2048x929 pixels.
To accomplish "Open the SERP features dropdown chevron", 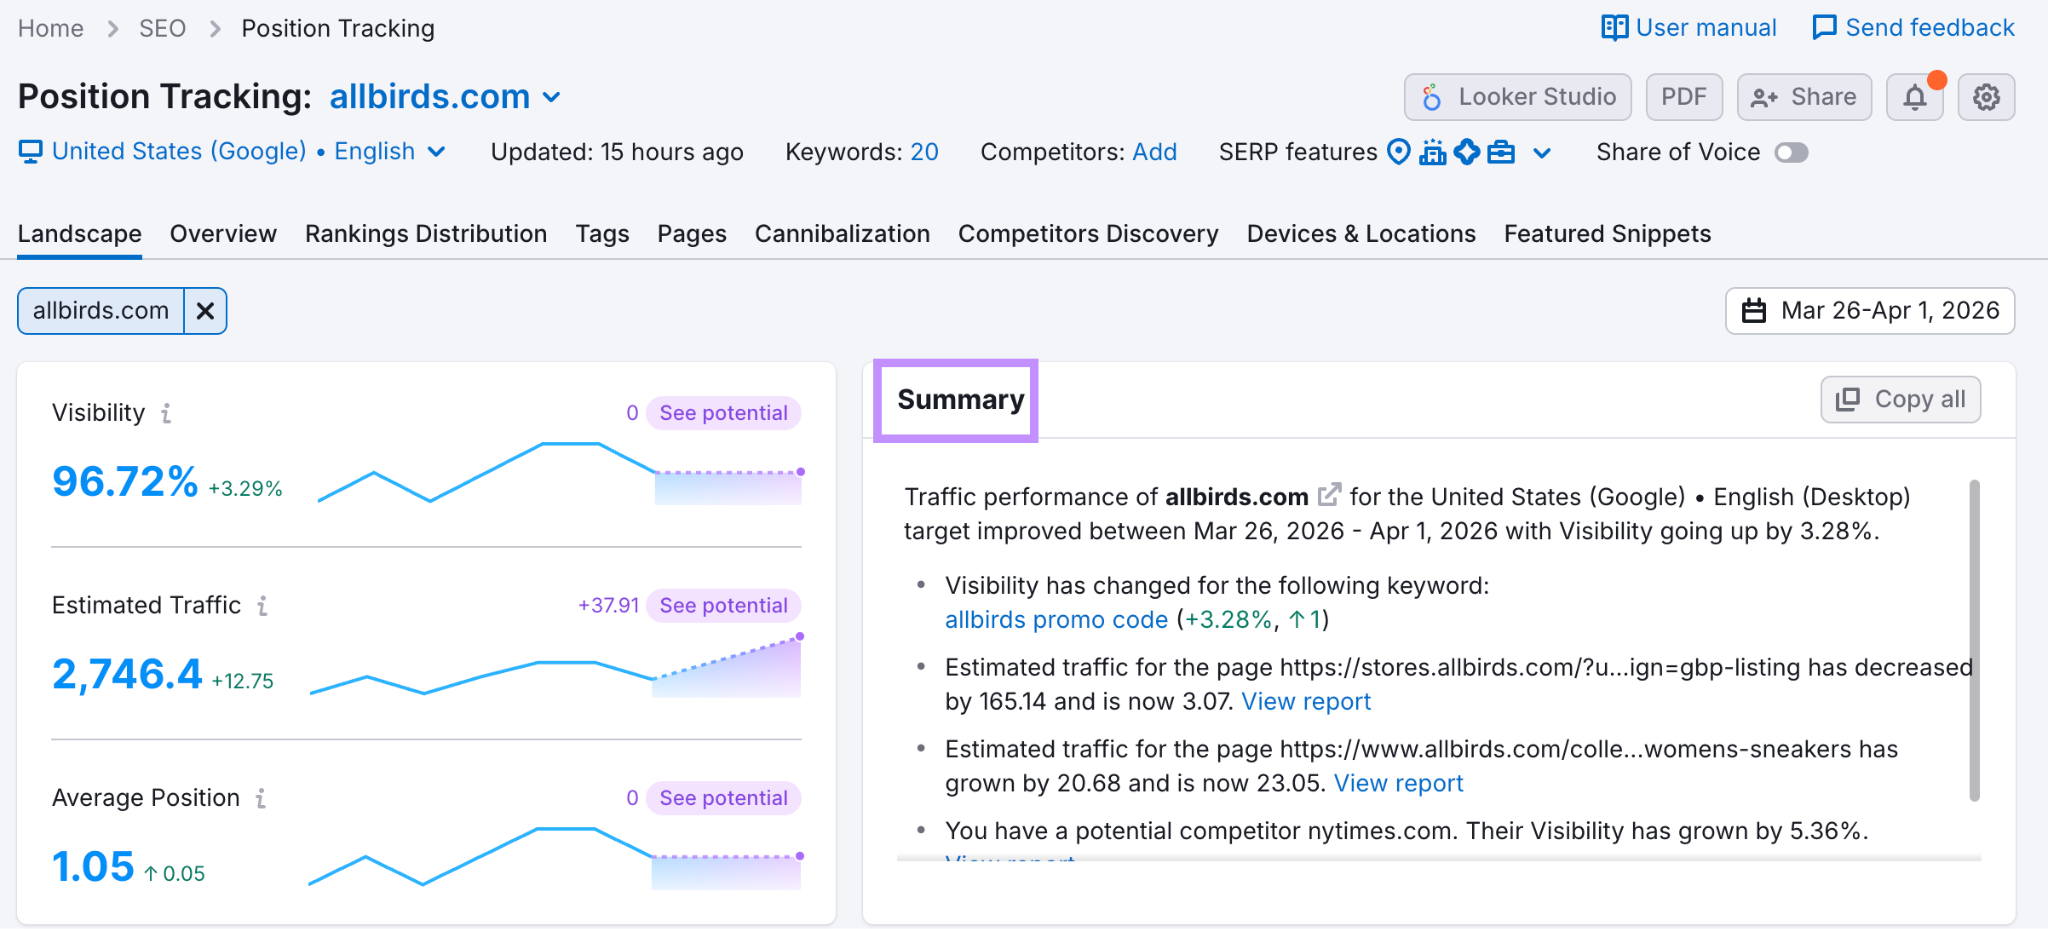I will (1543, 153).
